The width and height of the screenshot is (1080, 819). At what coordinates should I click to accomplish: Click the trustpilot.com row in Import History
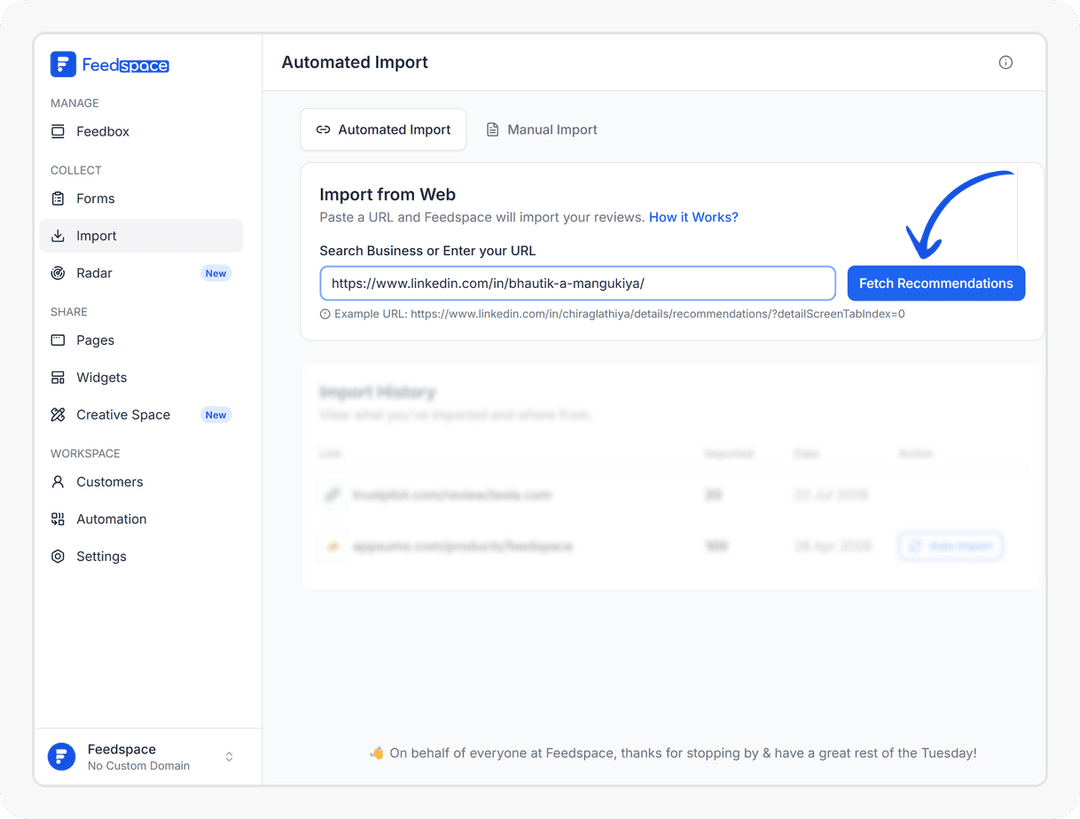click(672, 495)
